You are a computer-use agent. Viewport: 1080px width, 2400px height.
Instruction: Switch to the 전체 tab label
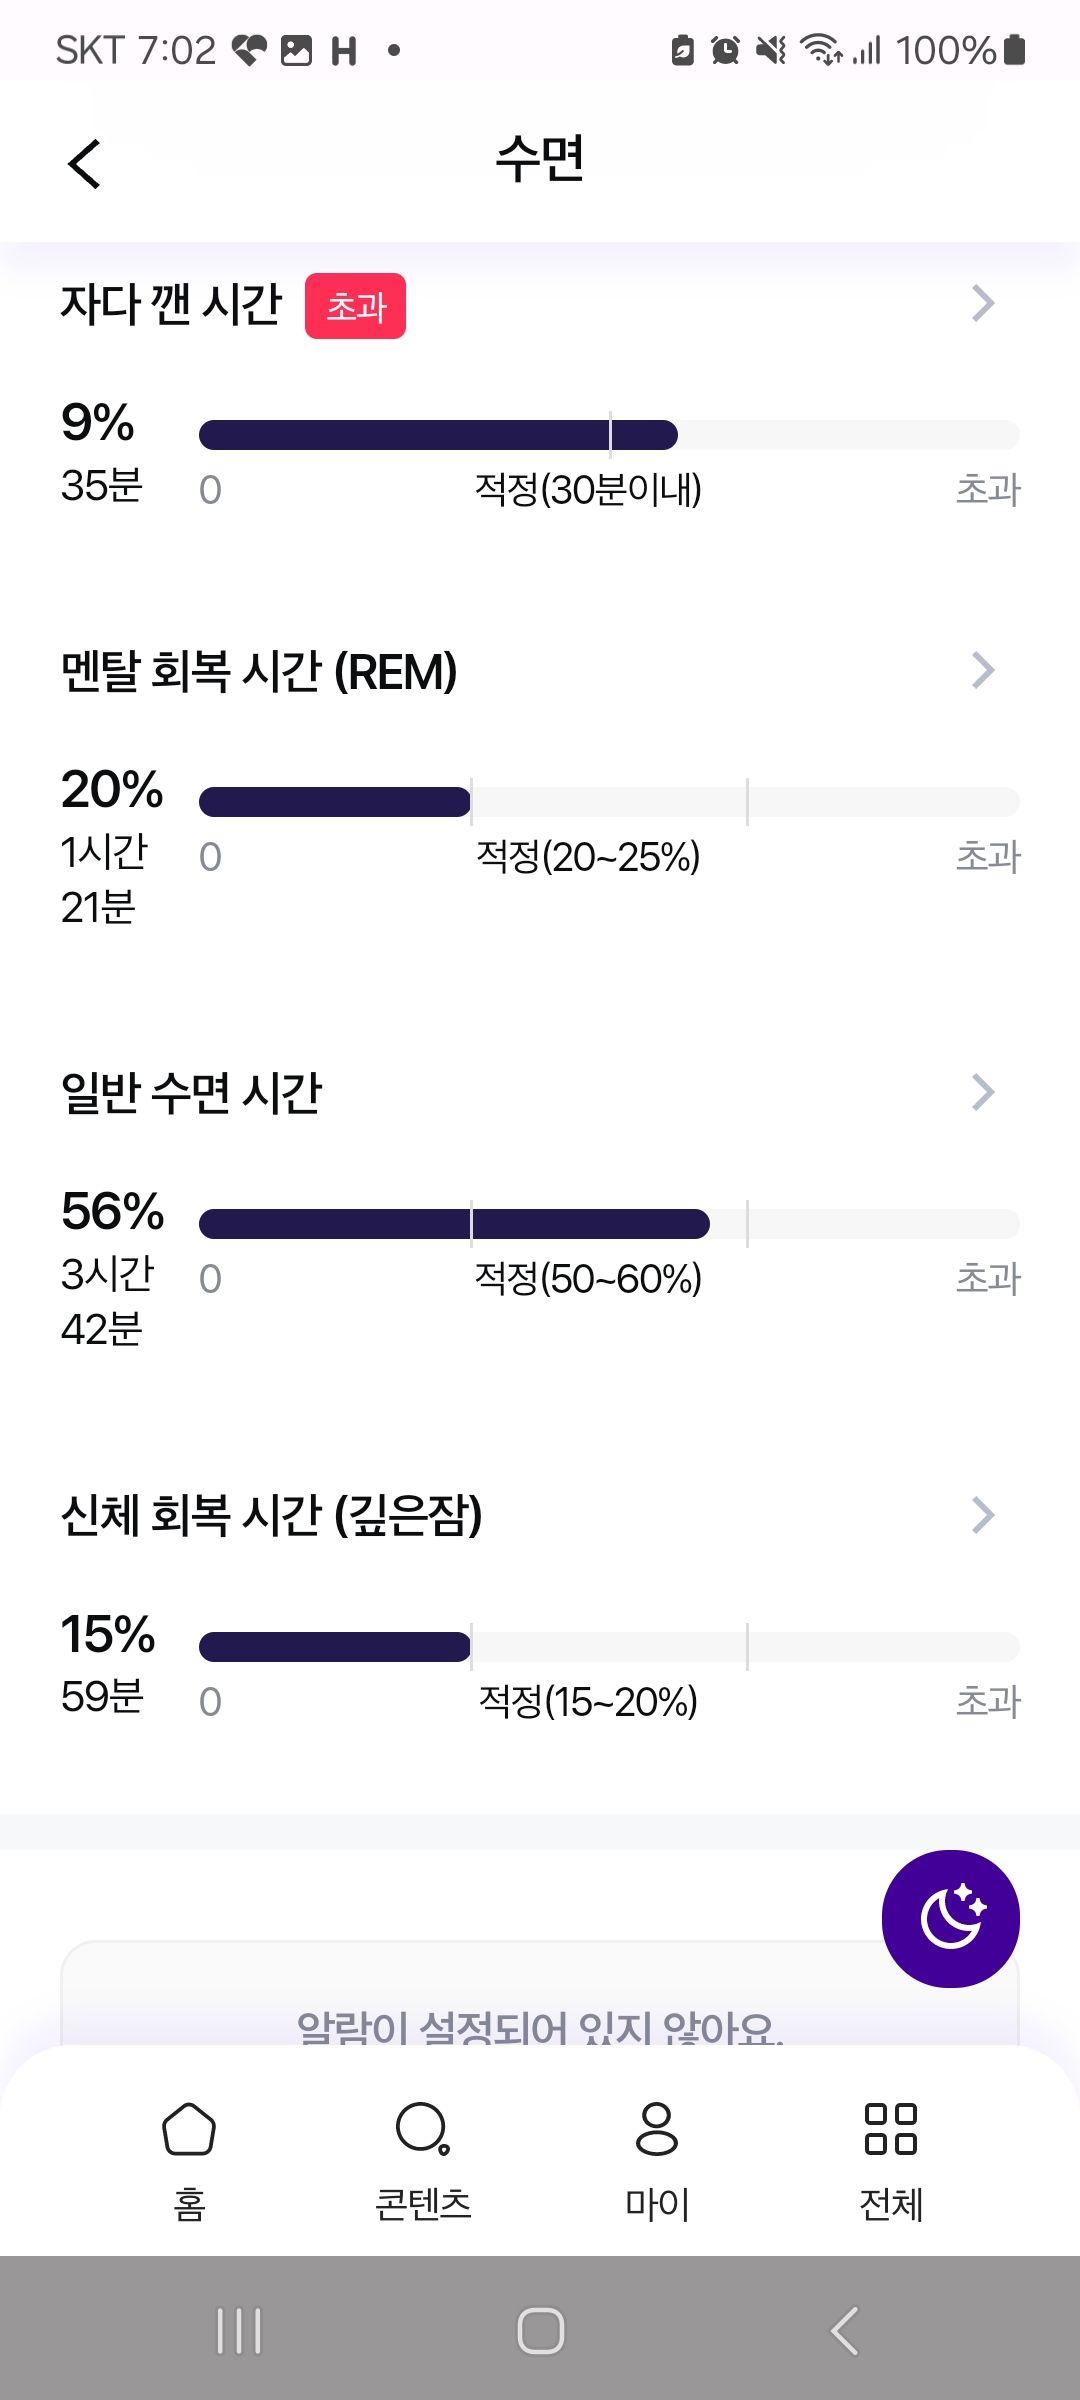(891, 2204)
